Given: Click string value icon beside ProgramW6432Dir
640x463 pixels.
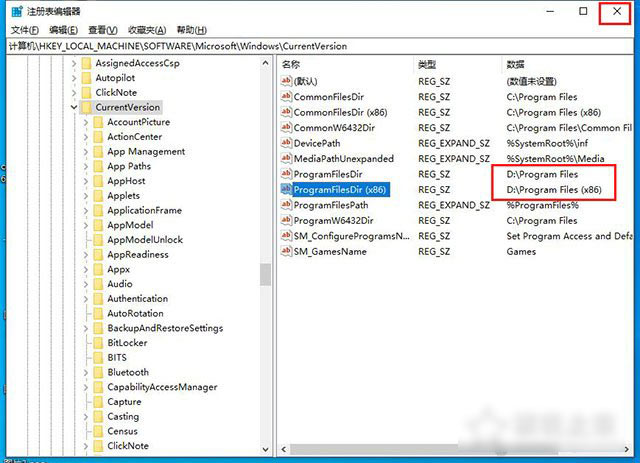Looking at the screenshot, I should coord(286,220).
